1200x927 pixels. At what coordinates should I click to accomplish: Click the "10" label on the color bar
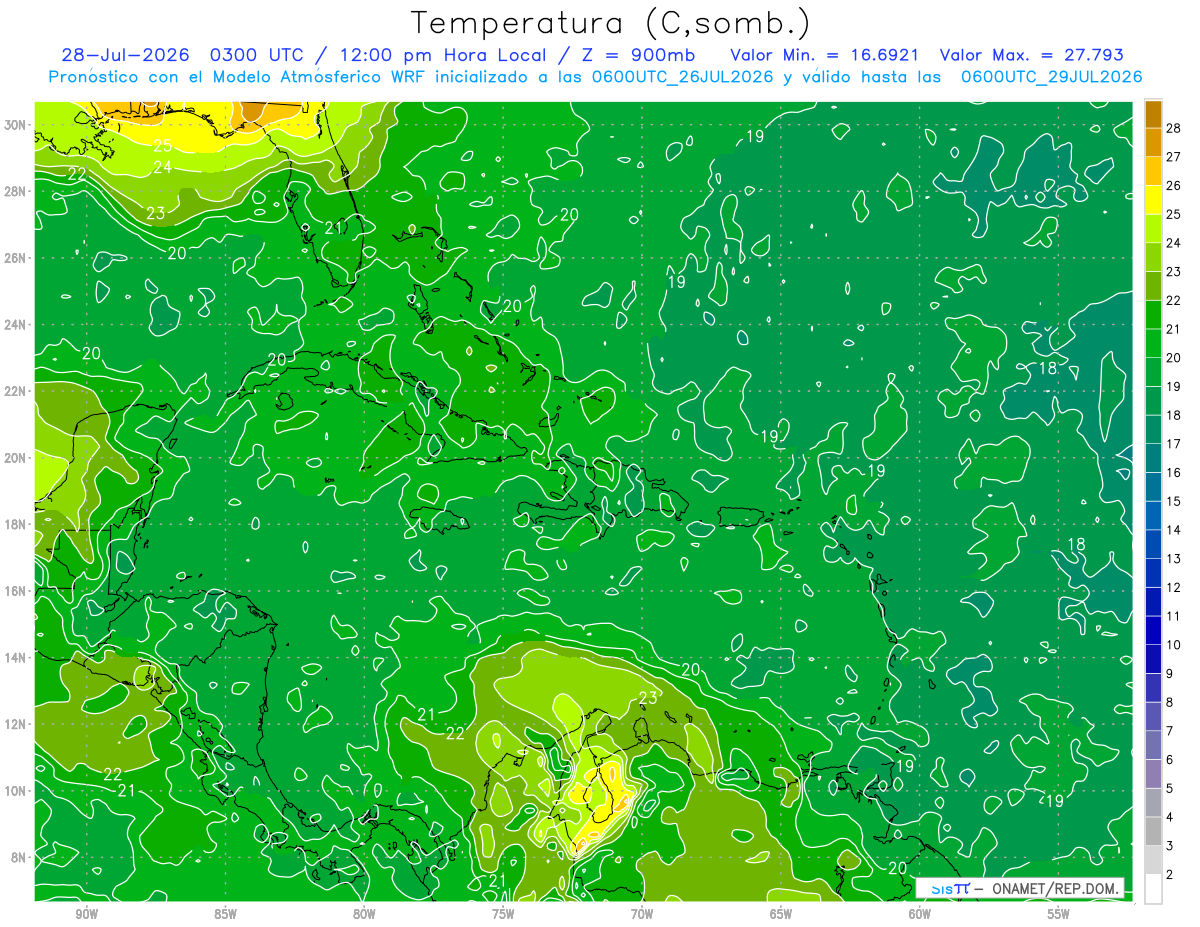point(1175,645)
